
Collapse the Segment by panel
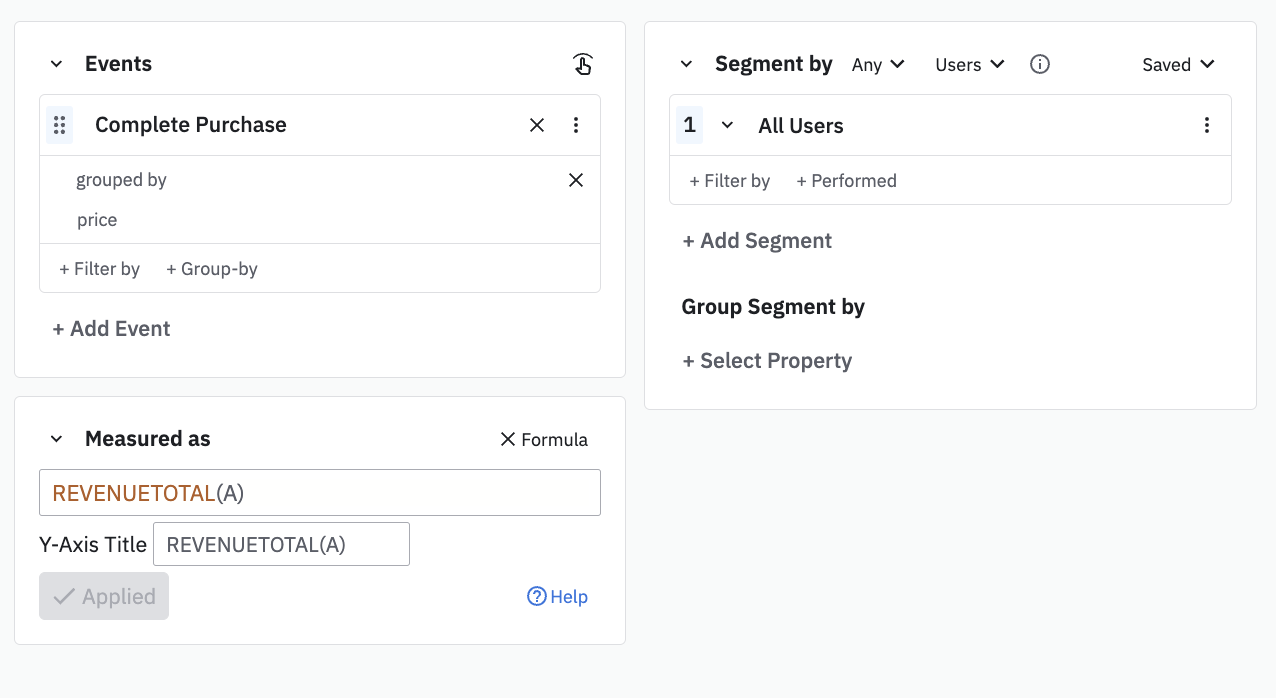[686, 65]
